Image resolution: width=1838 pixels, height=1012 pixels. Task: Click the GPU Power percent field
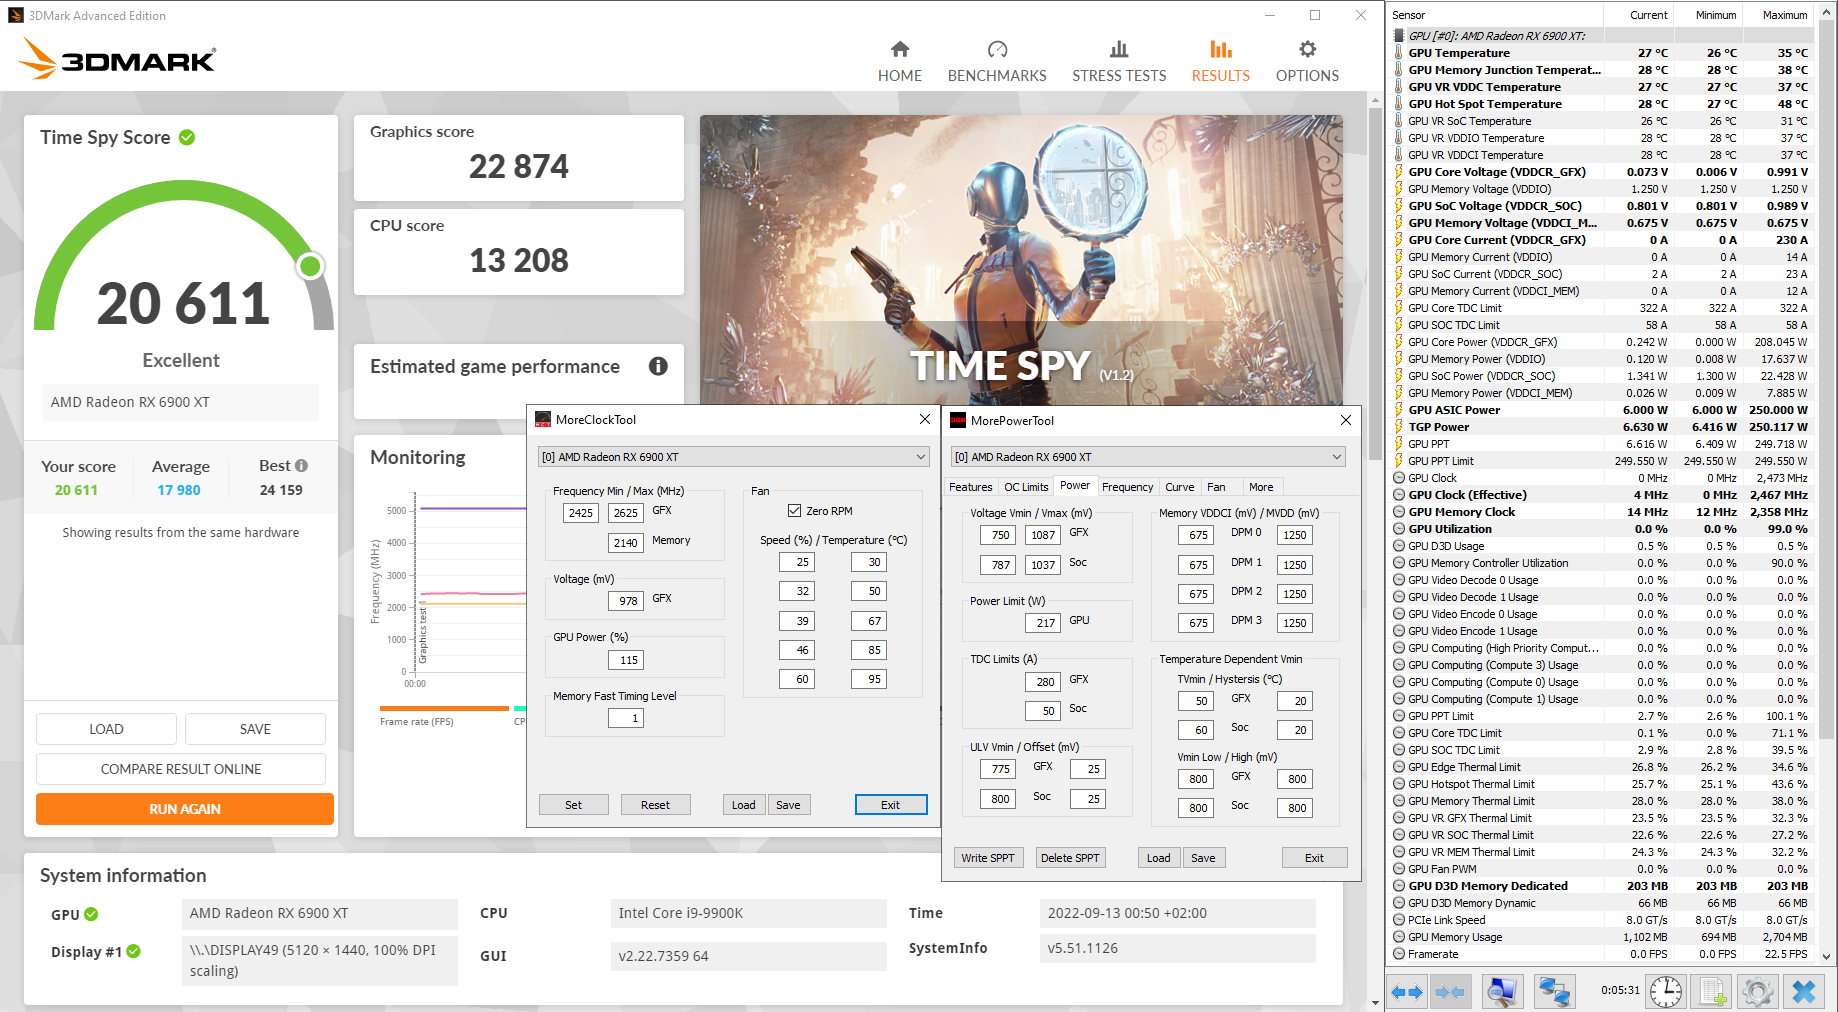(626, 660)
